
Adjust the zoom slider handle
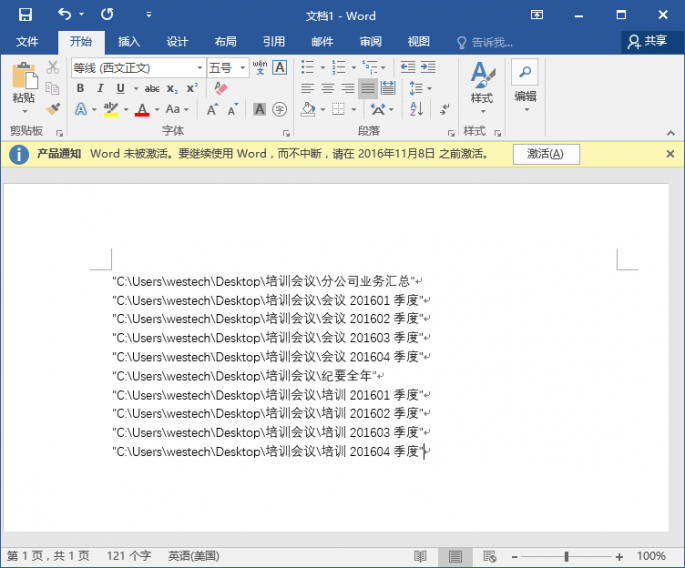566,556
